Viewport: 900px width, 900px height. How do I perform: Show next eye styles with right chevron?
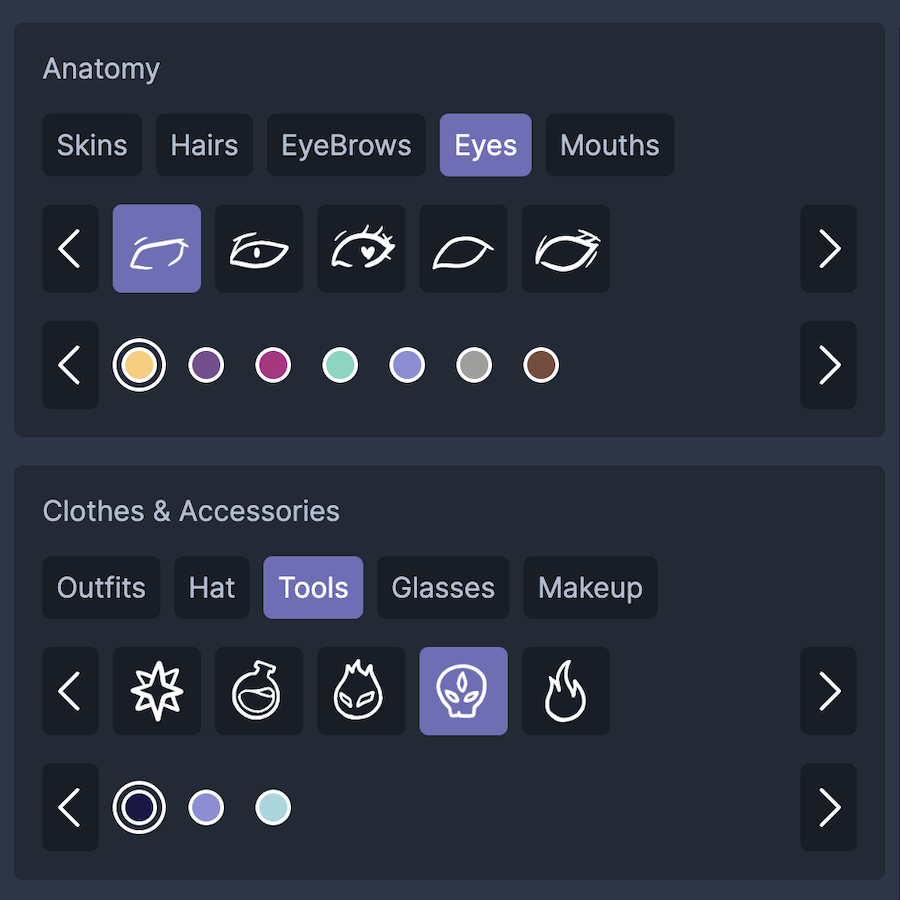point(829,249)
